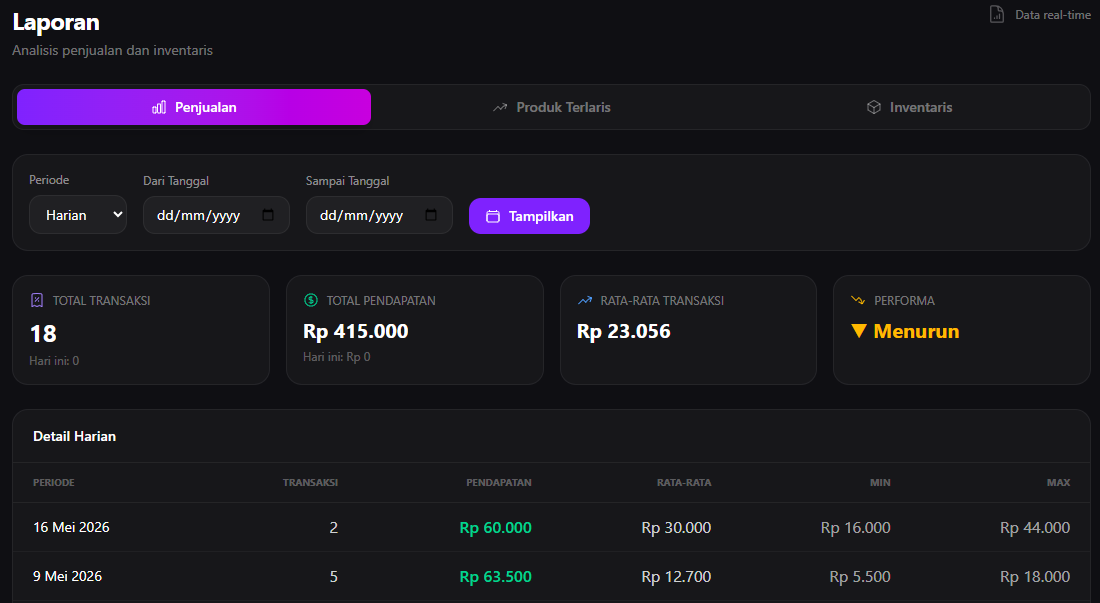Click transaction count 5 for 9 Mei
Image resolution: width=1100 pixels, height=603 pixels.
334,576
